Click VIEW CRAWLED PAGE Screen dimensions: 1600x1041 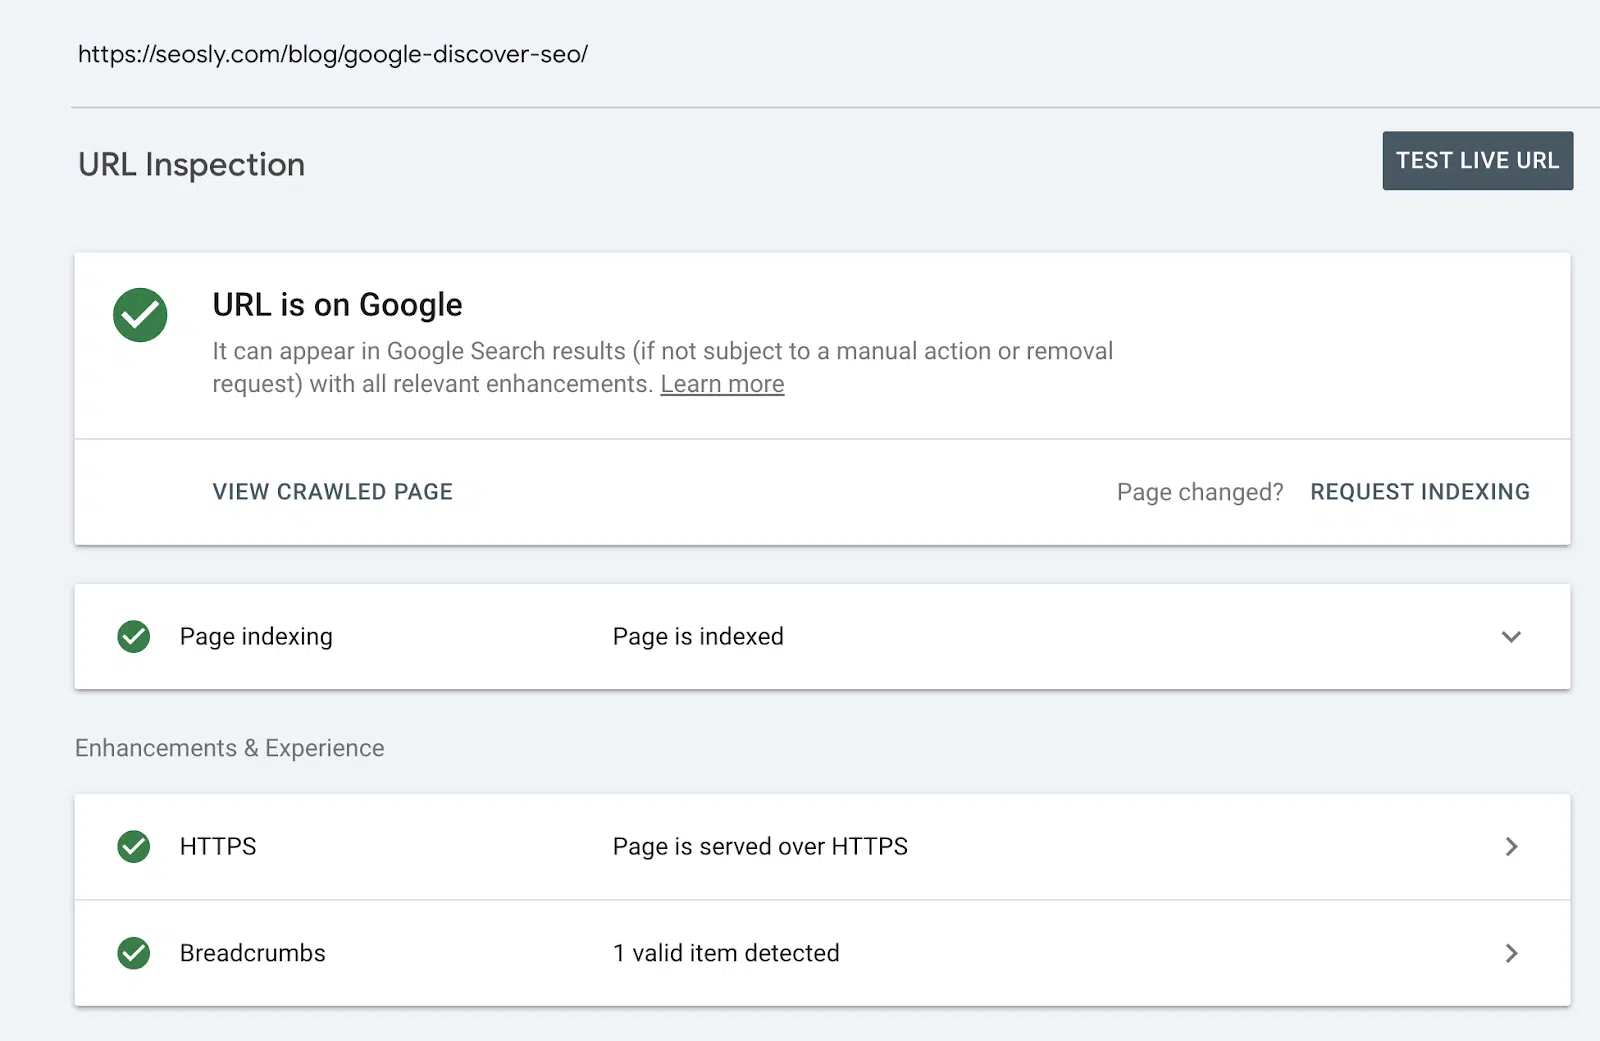click(x=332, y=491)
